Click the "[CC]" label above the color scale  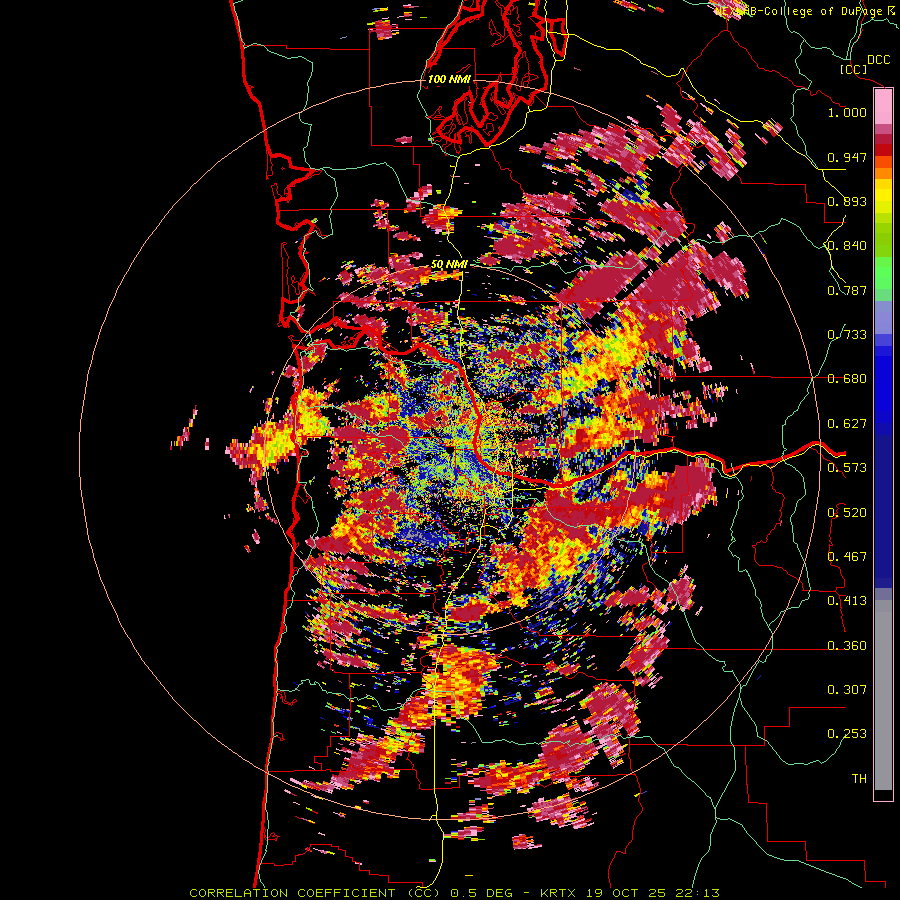(854, 69)
